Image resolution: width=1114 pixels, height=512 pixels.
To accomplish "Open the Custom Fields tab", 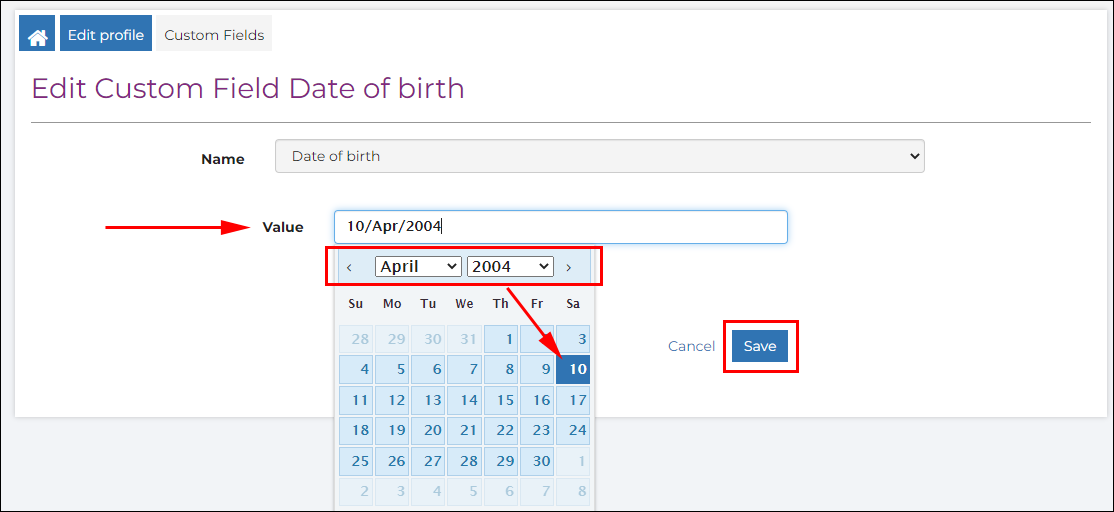I will [214, 33].
